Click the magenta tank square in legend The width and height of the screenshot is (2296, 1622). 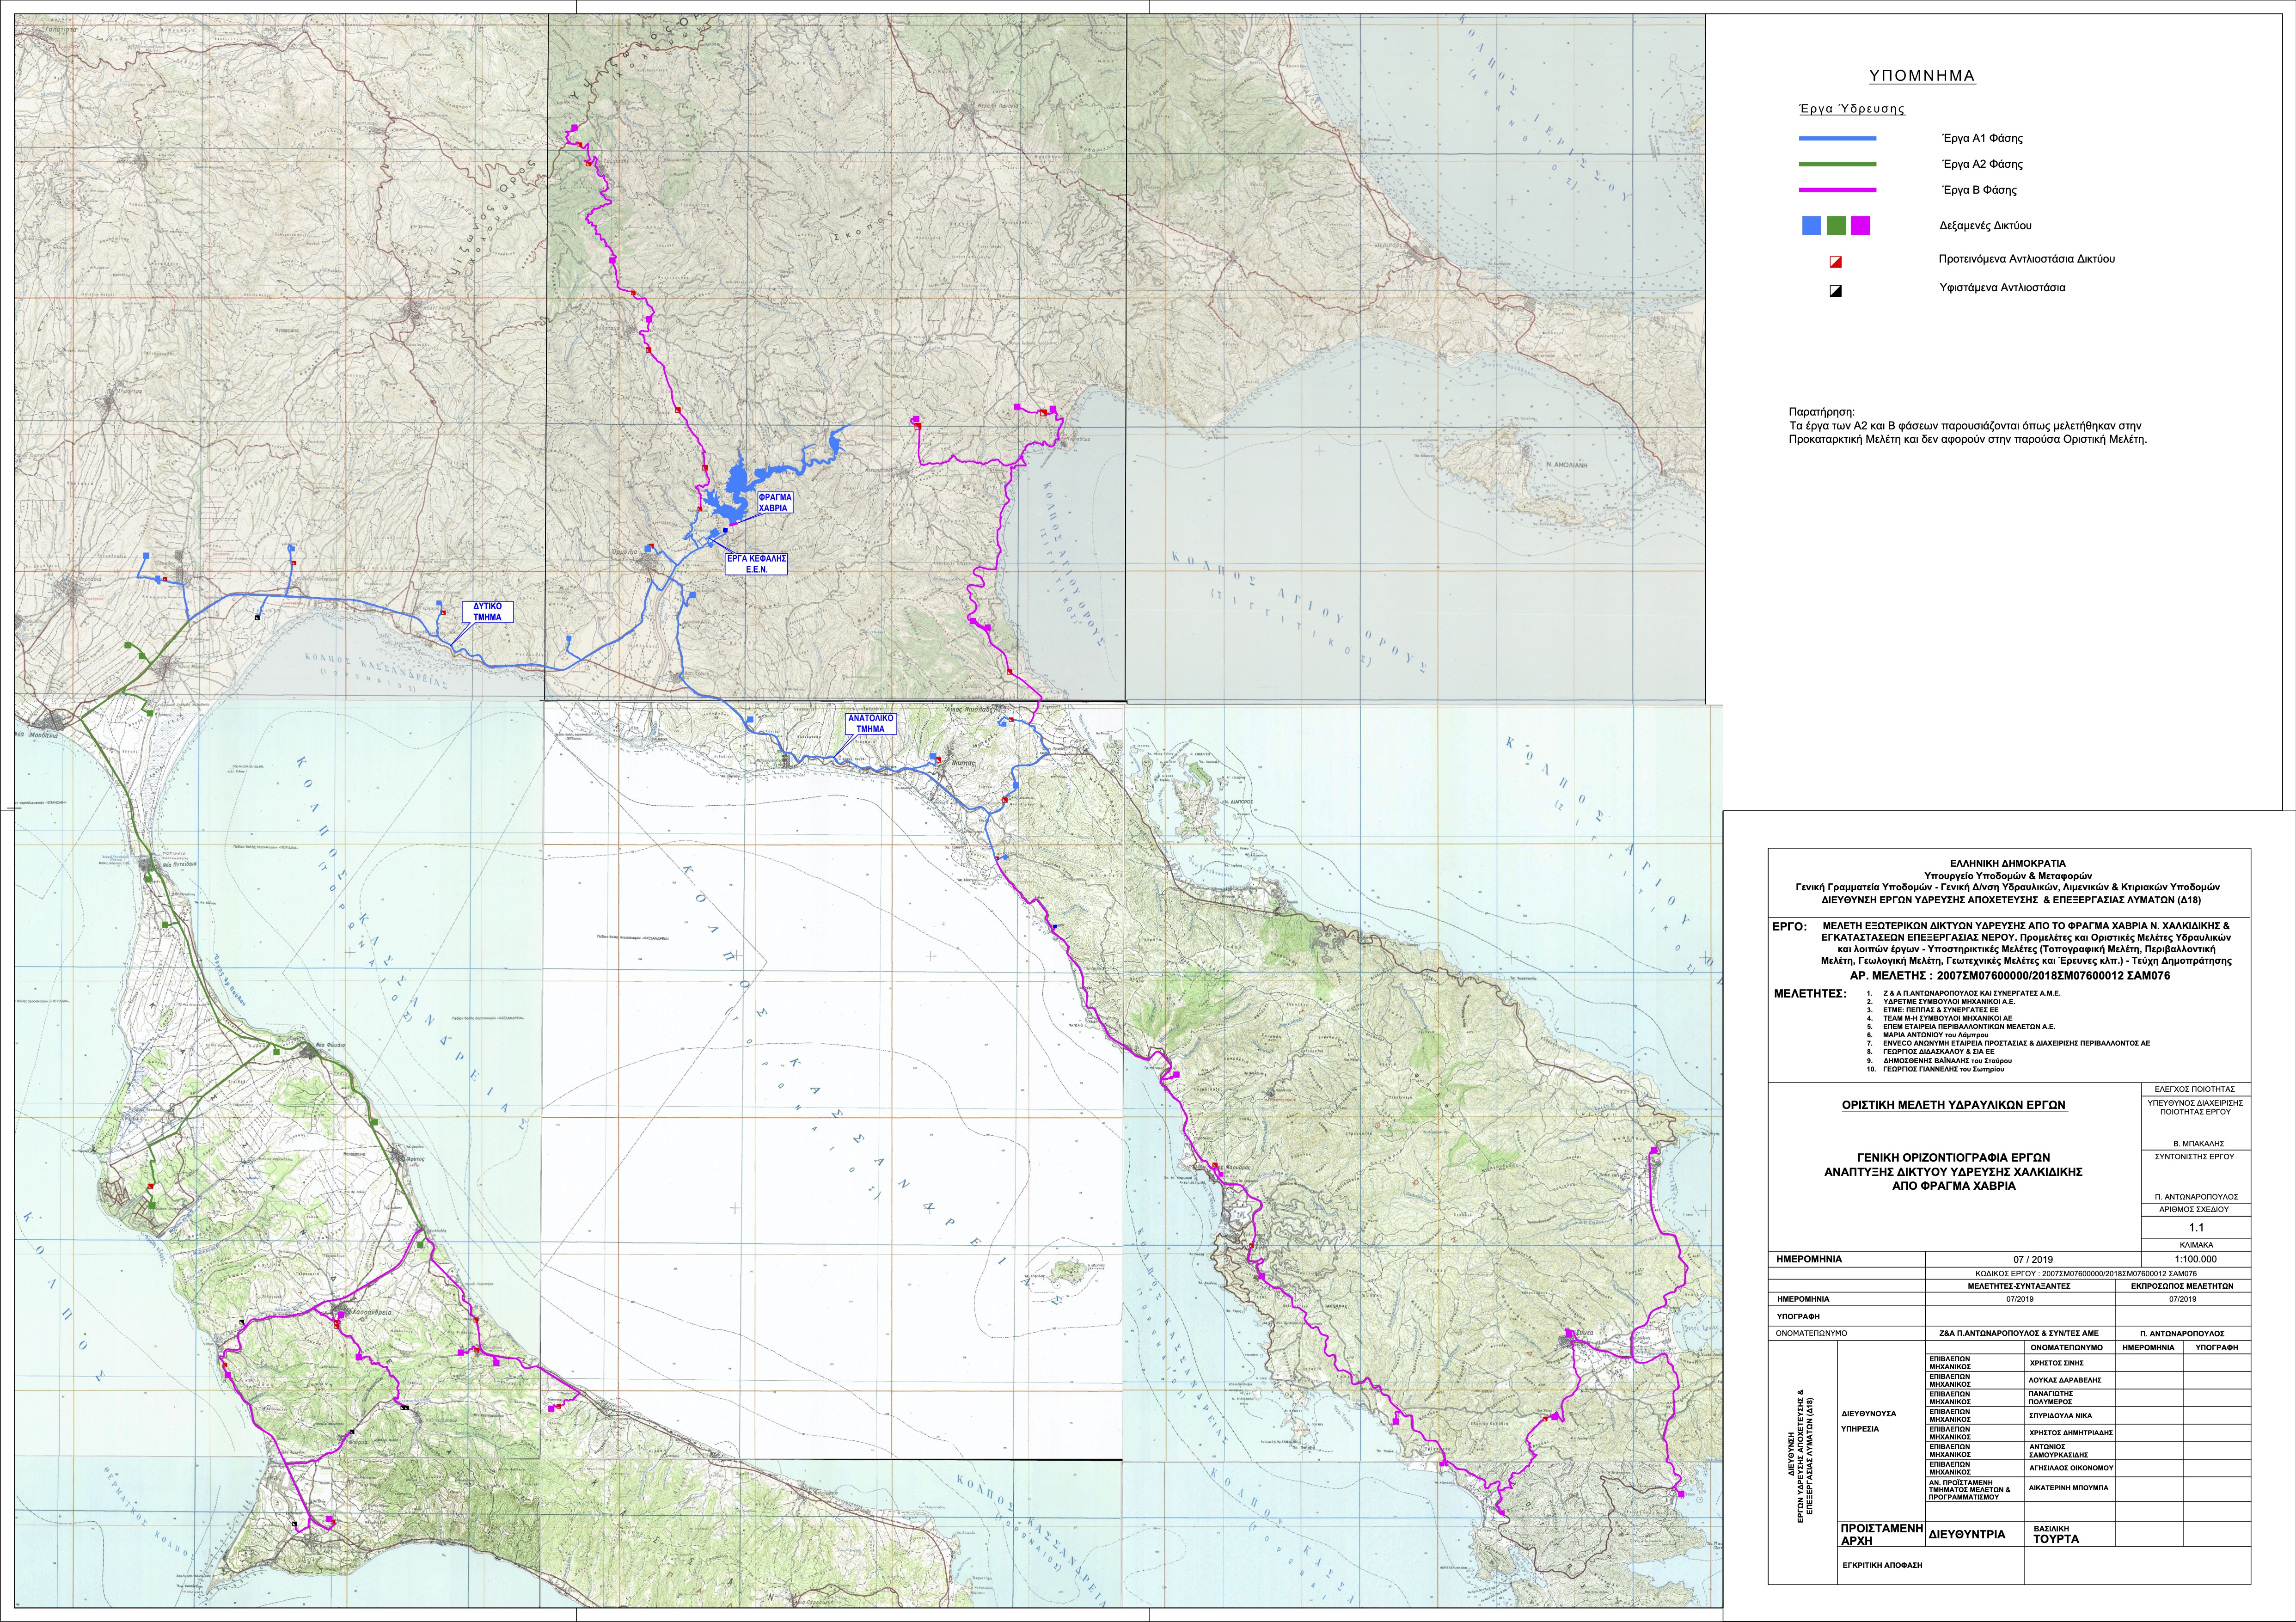coord(1860,226)
